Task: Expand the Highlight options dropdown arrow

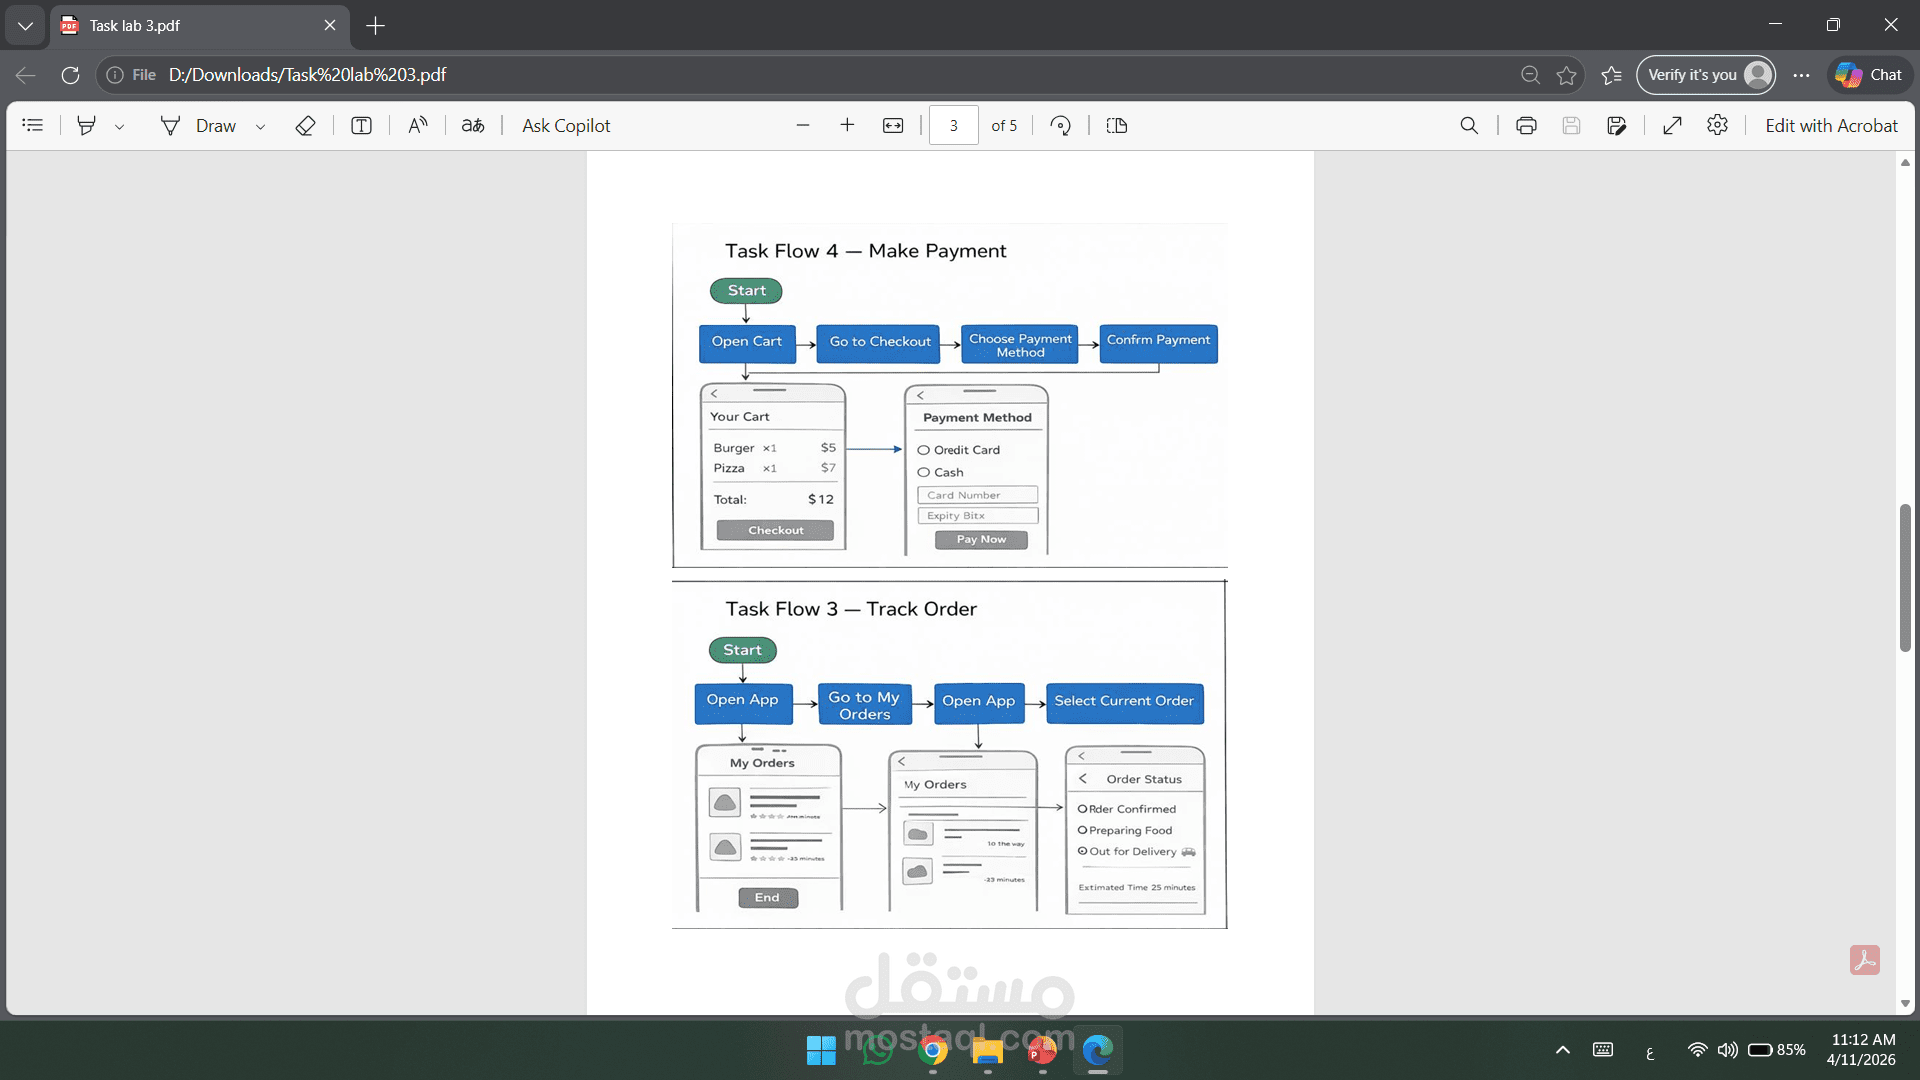Action: pos(119,126)
